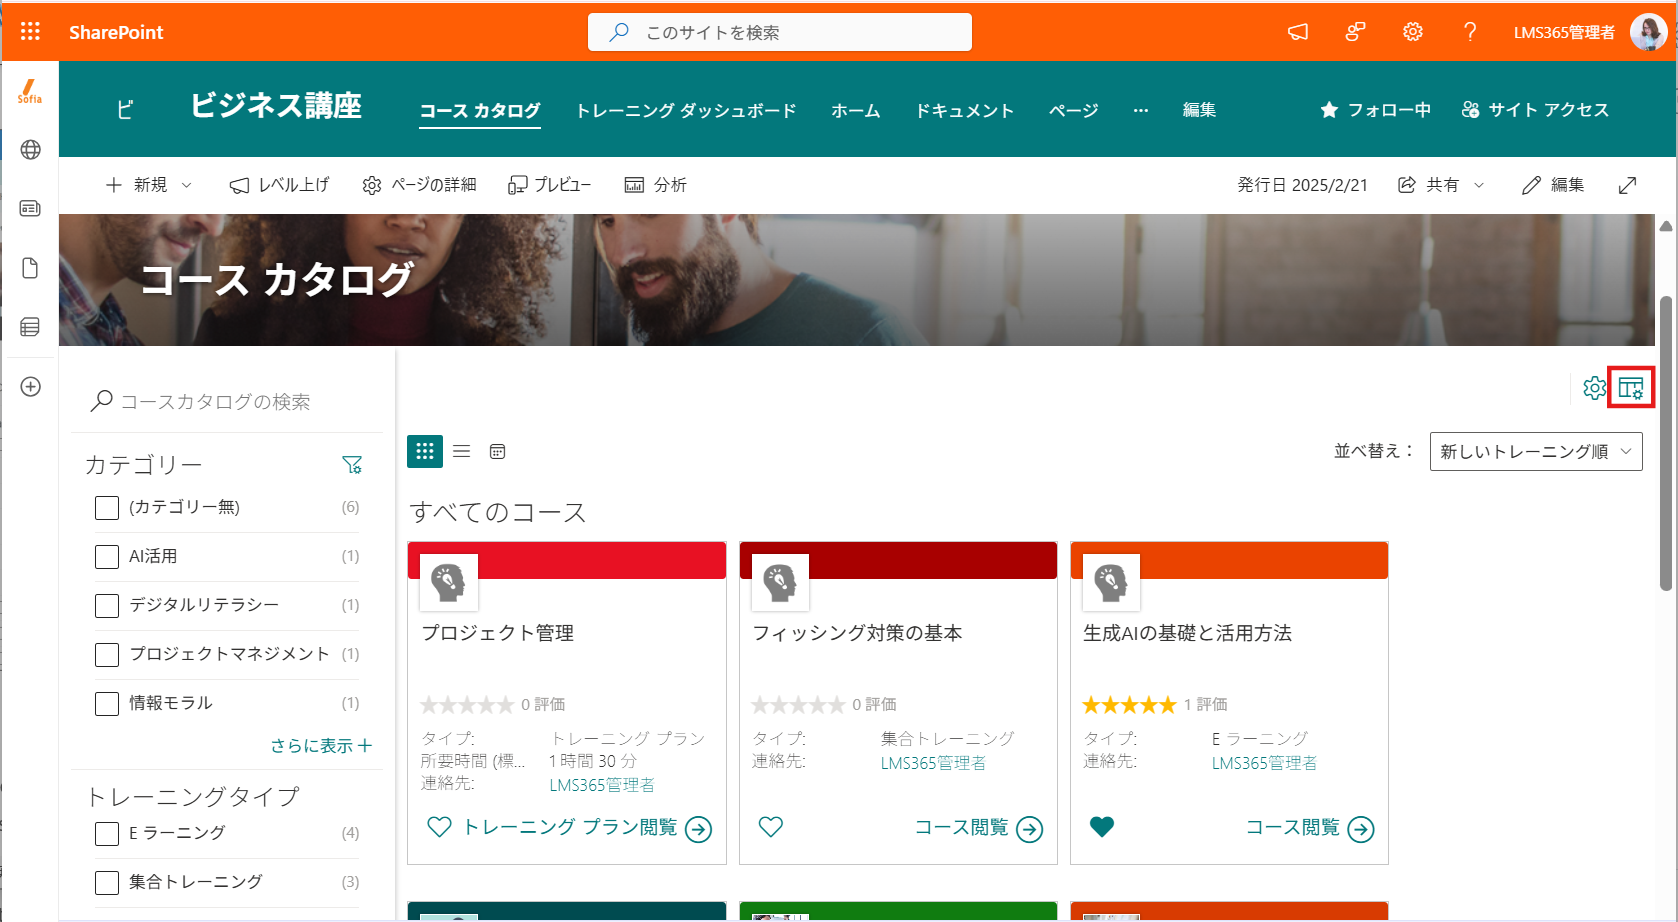The height and width of the screenshot is (922, 1678).
Task: Select the コース カタログ navigation tab
Action: [x=480, y=110]
